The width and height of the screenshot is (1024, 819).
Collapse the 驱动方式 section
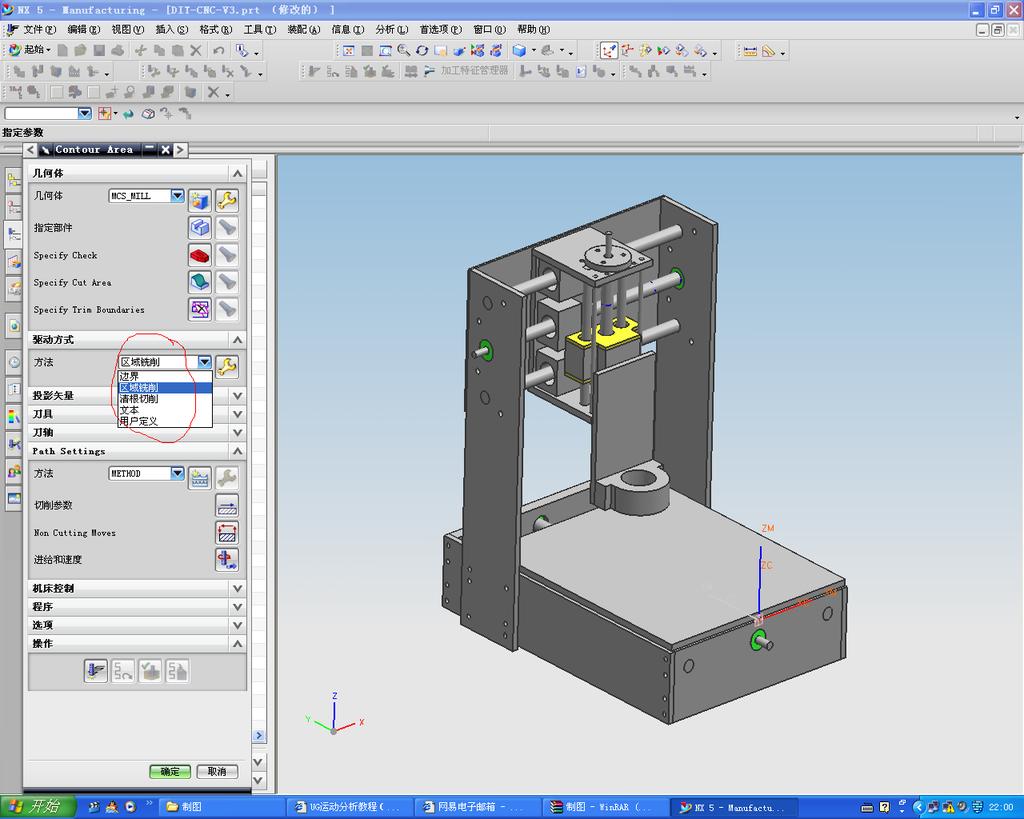(x=237, y=340)
